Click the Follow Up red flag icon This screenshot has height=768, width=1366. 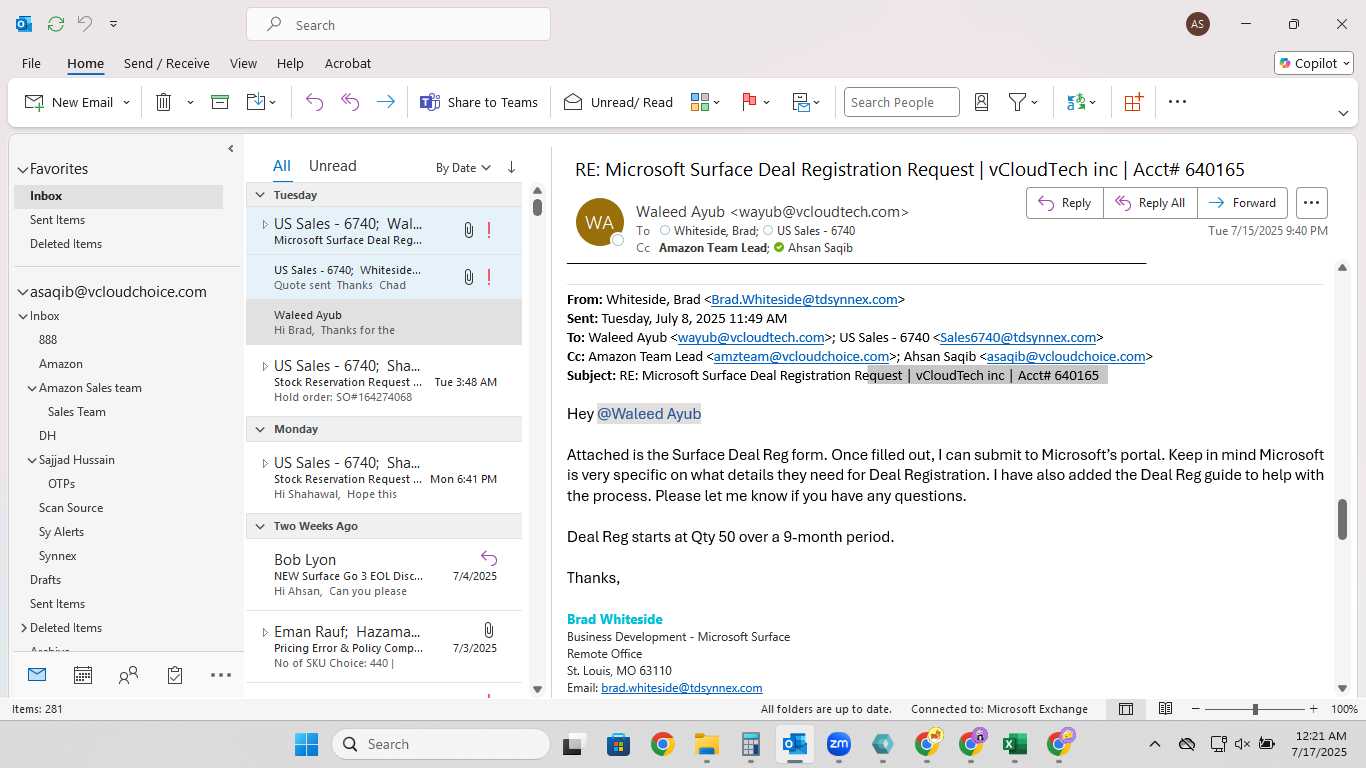click(x=749, y=102)
